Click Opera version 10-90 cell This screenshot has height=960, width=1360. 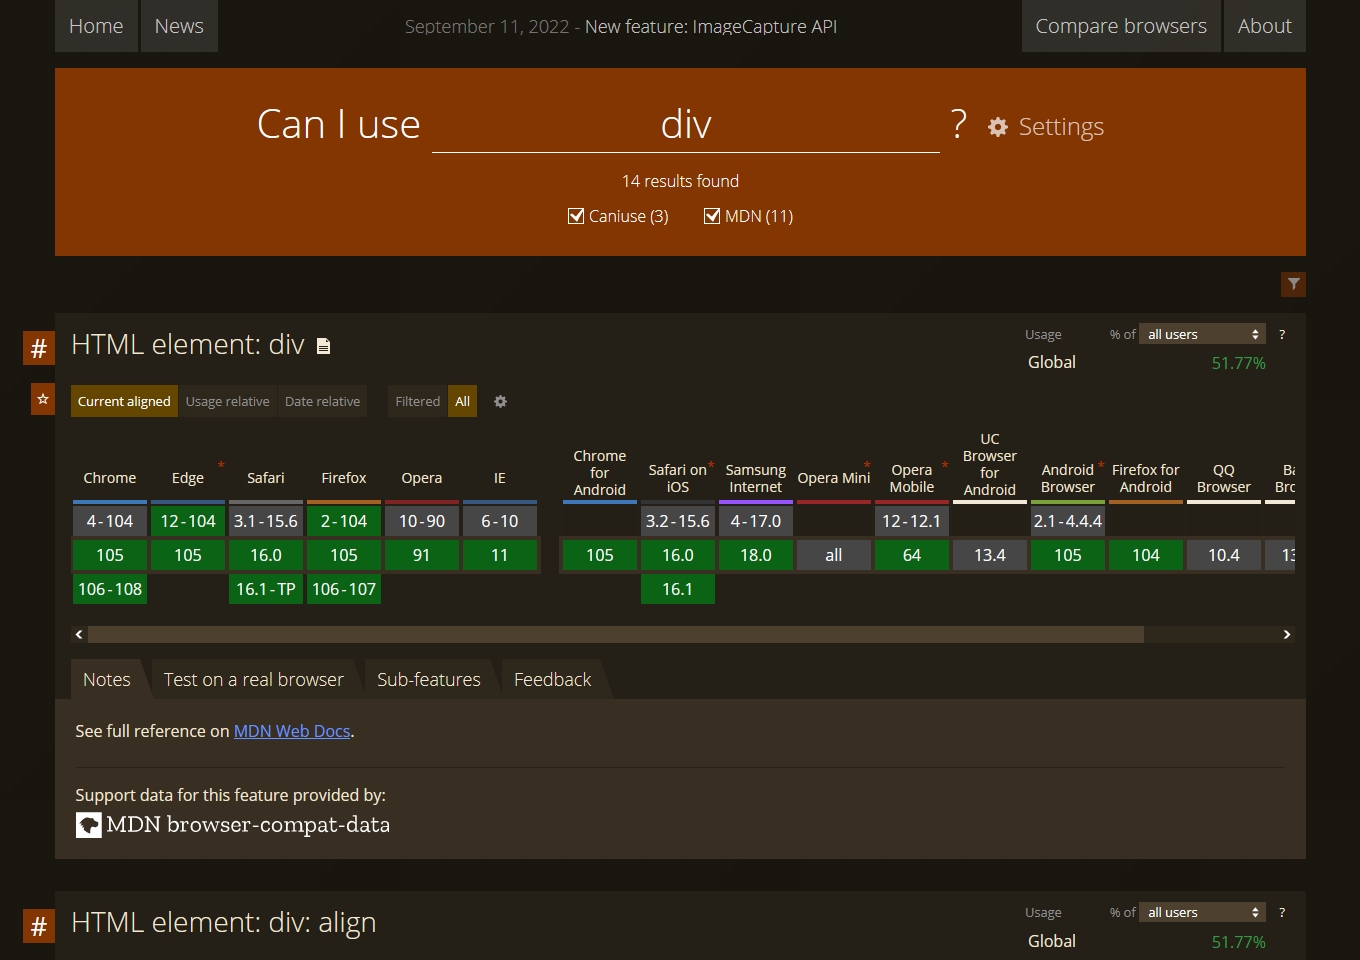click(422, 521)
